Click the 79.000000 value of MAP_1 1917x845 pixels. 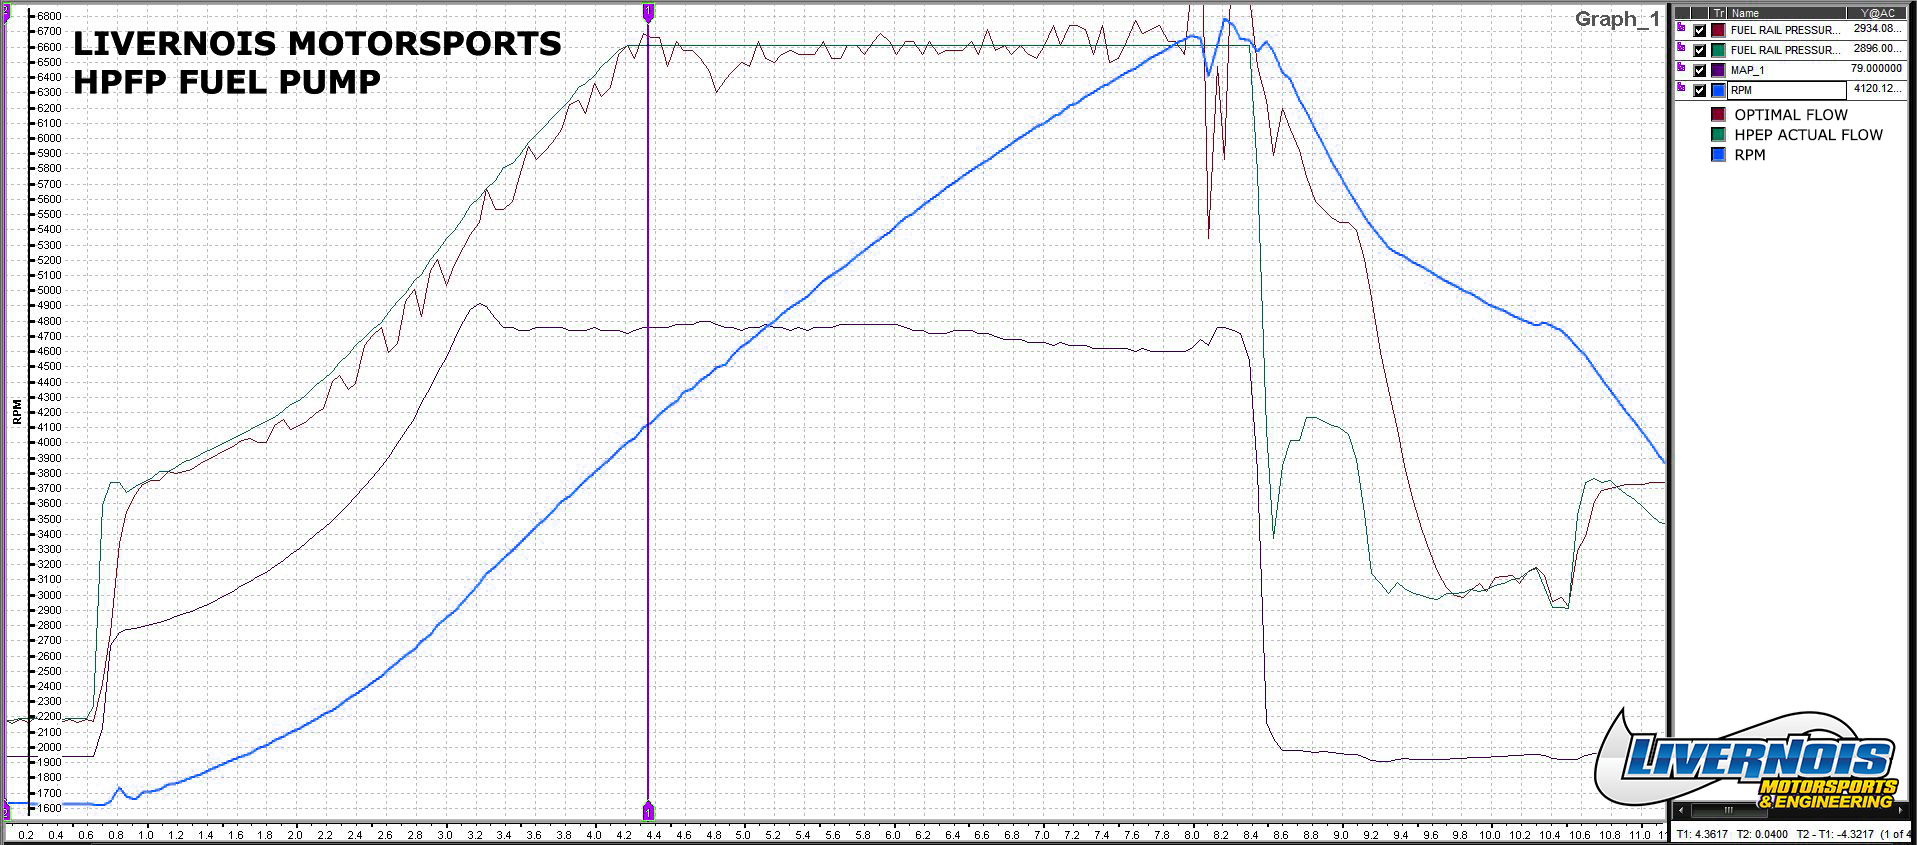click(x=1875, y=69)
